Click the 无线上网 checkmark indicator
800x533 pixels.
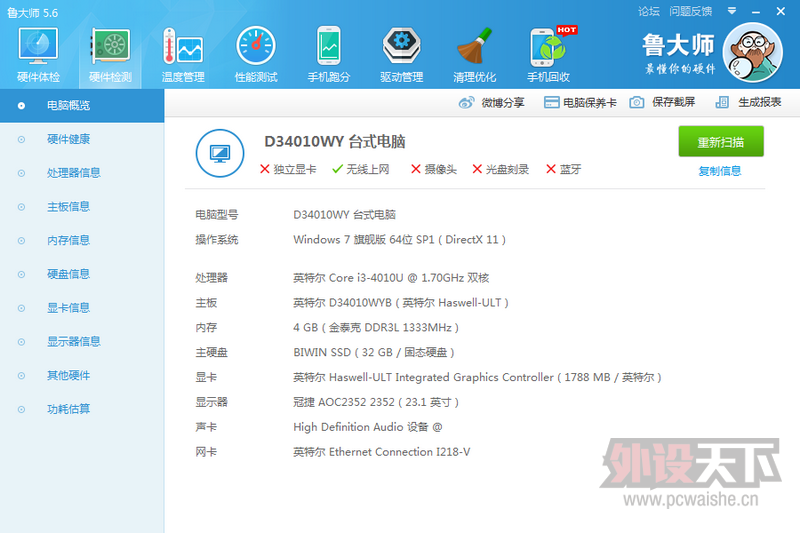point(361,169)
